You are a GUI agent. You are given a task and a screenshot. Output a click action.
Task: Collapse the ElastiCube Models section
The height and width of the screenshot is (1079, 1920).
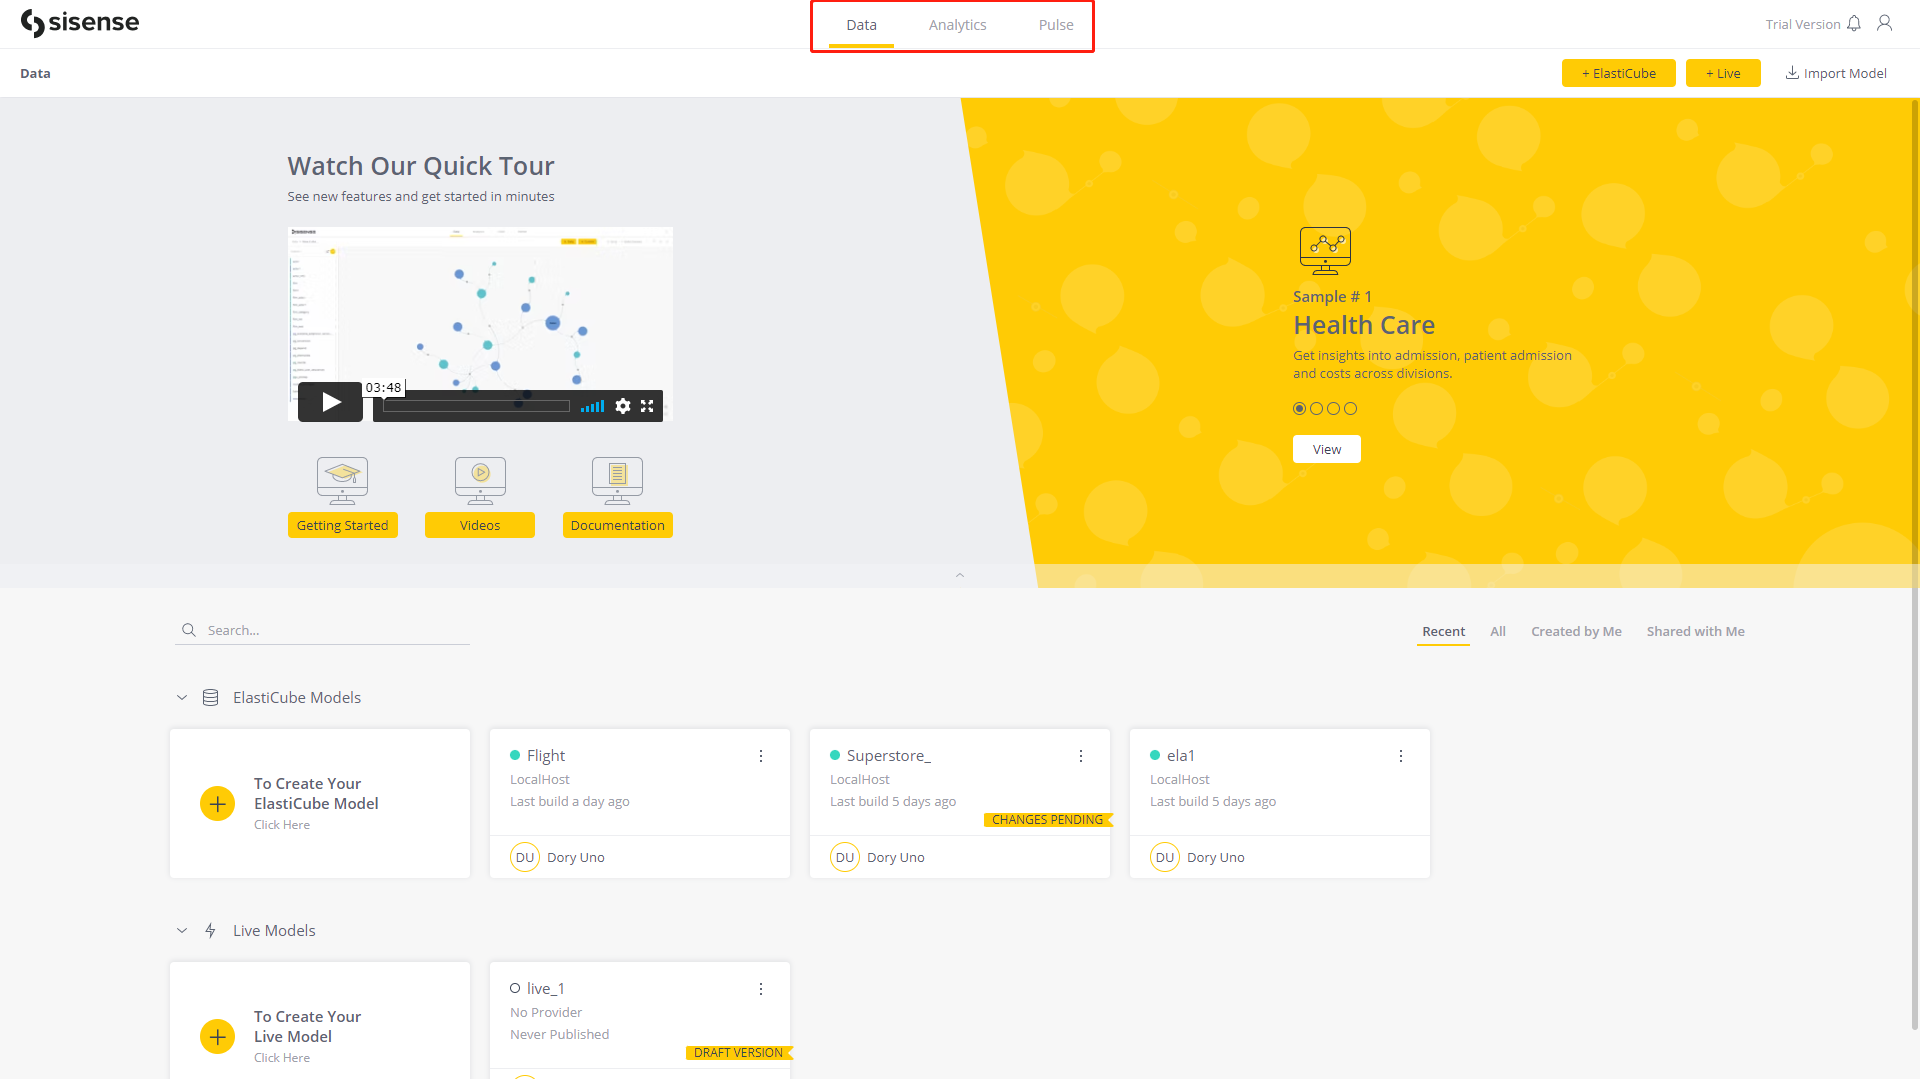(182, 698)
